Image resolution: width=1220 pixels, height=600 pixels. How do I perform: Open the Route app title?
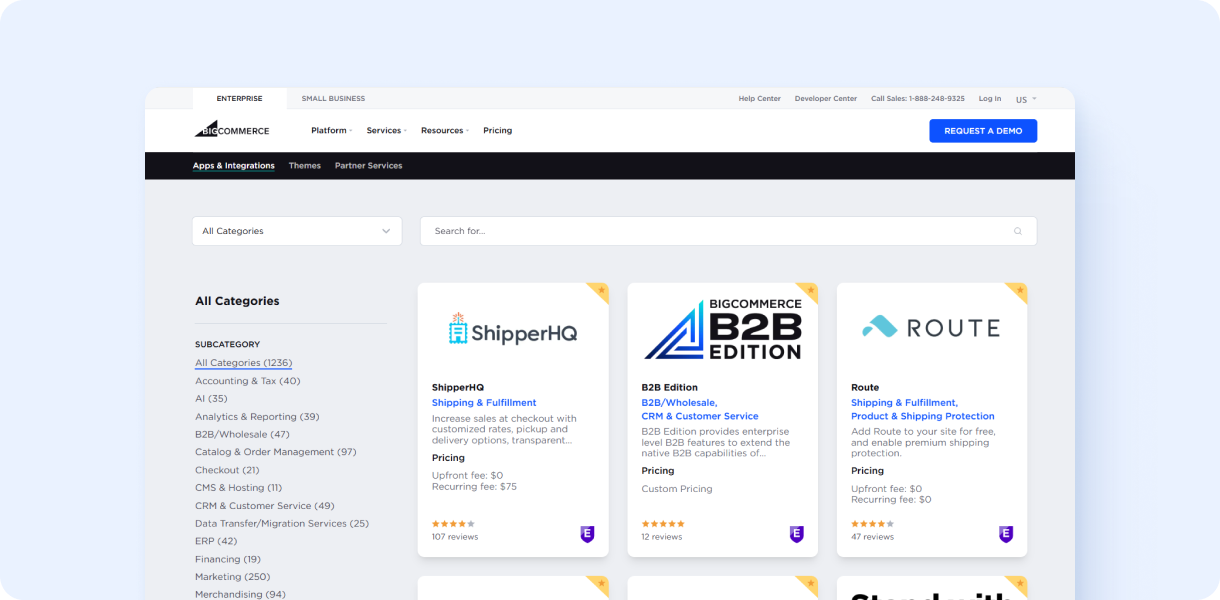click(x=865, y=388)
